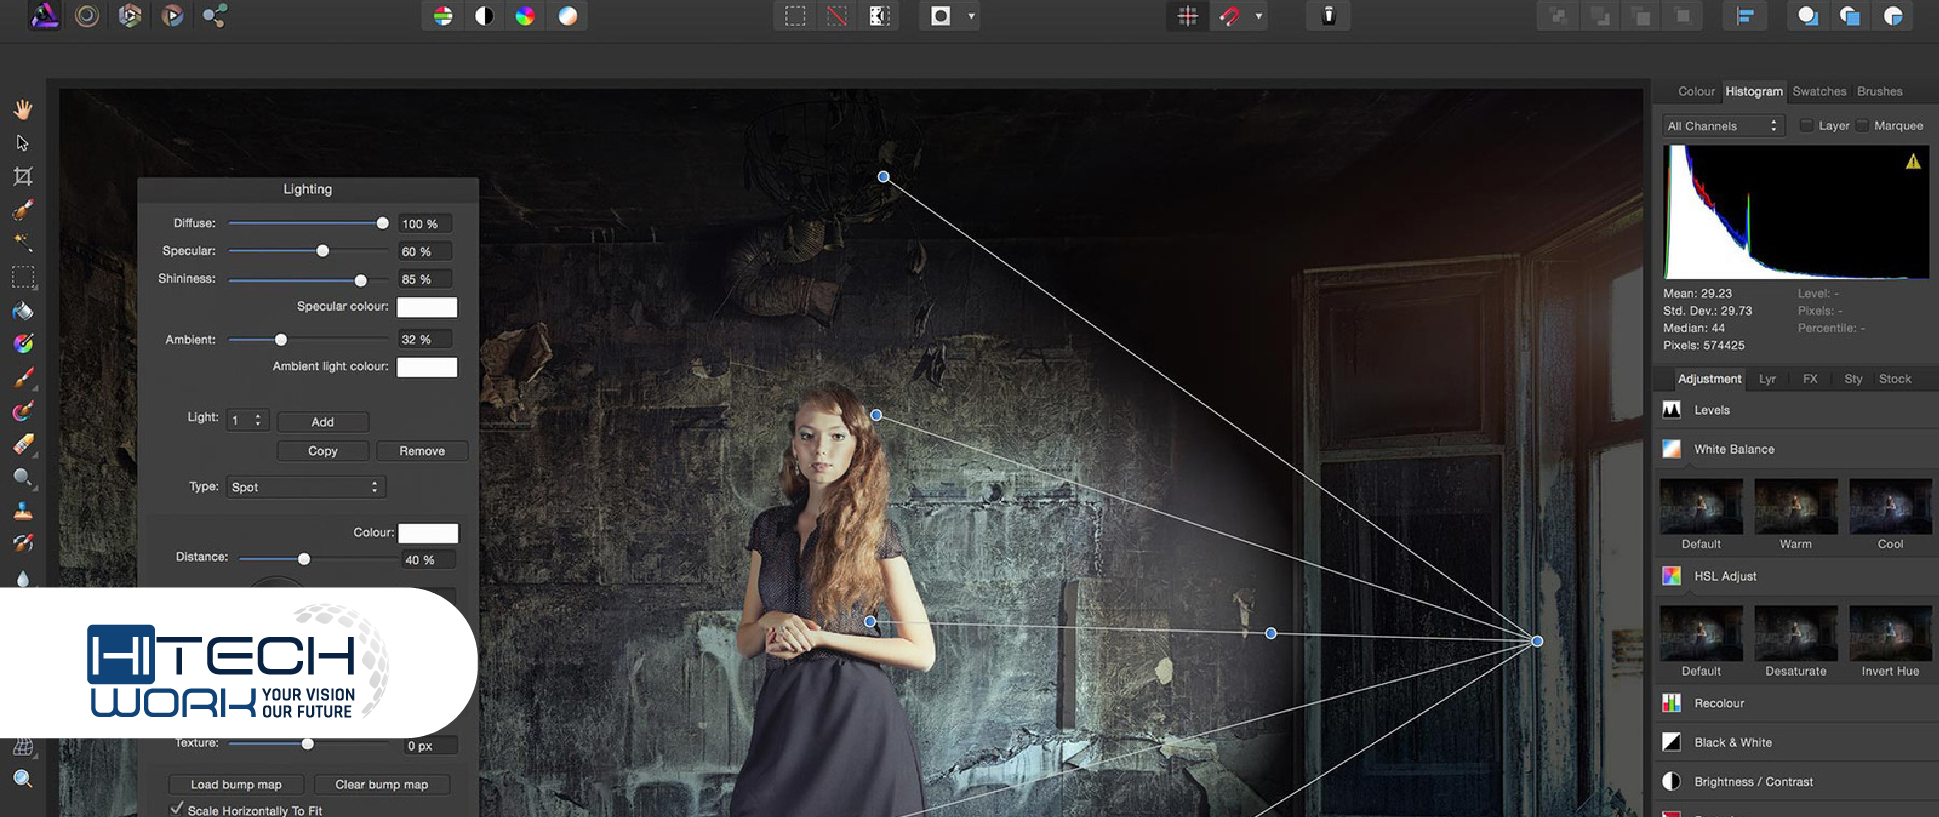
Task: Open the Develop persona
Action: click(x=130, y=15)
